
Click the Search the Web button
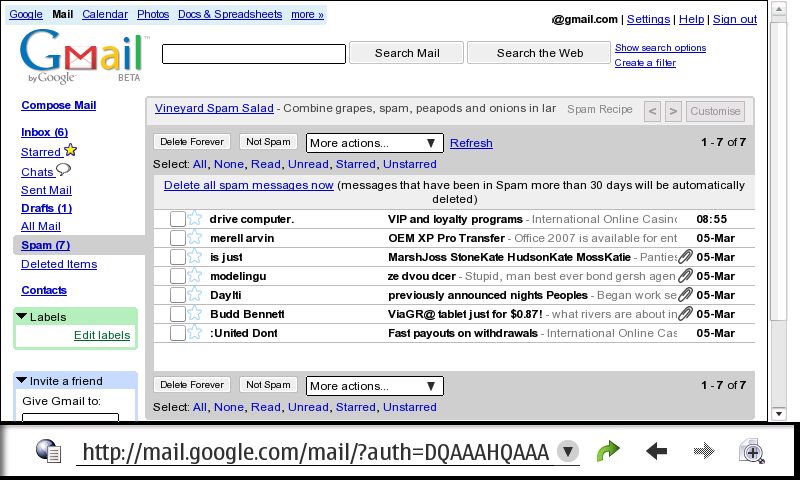pyautogui.click(x=539, y=53)
